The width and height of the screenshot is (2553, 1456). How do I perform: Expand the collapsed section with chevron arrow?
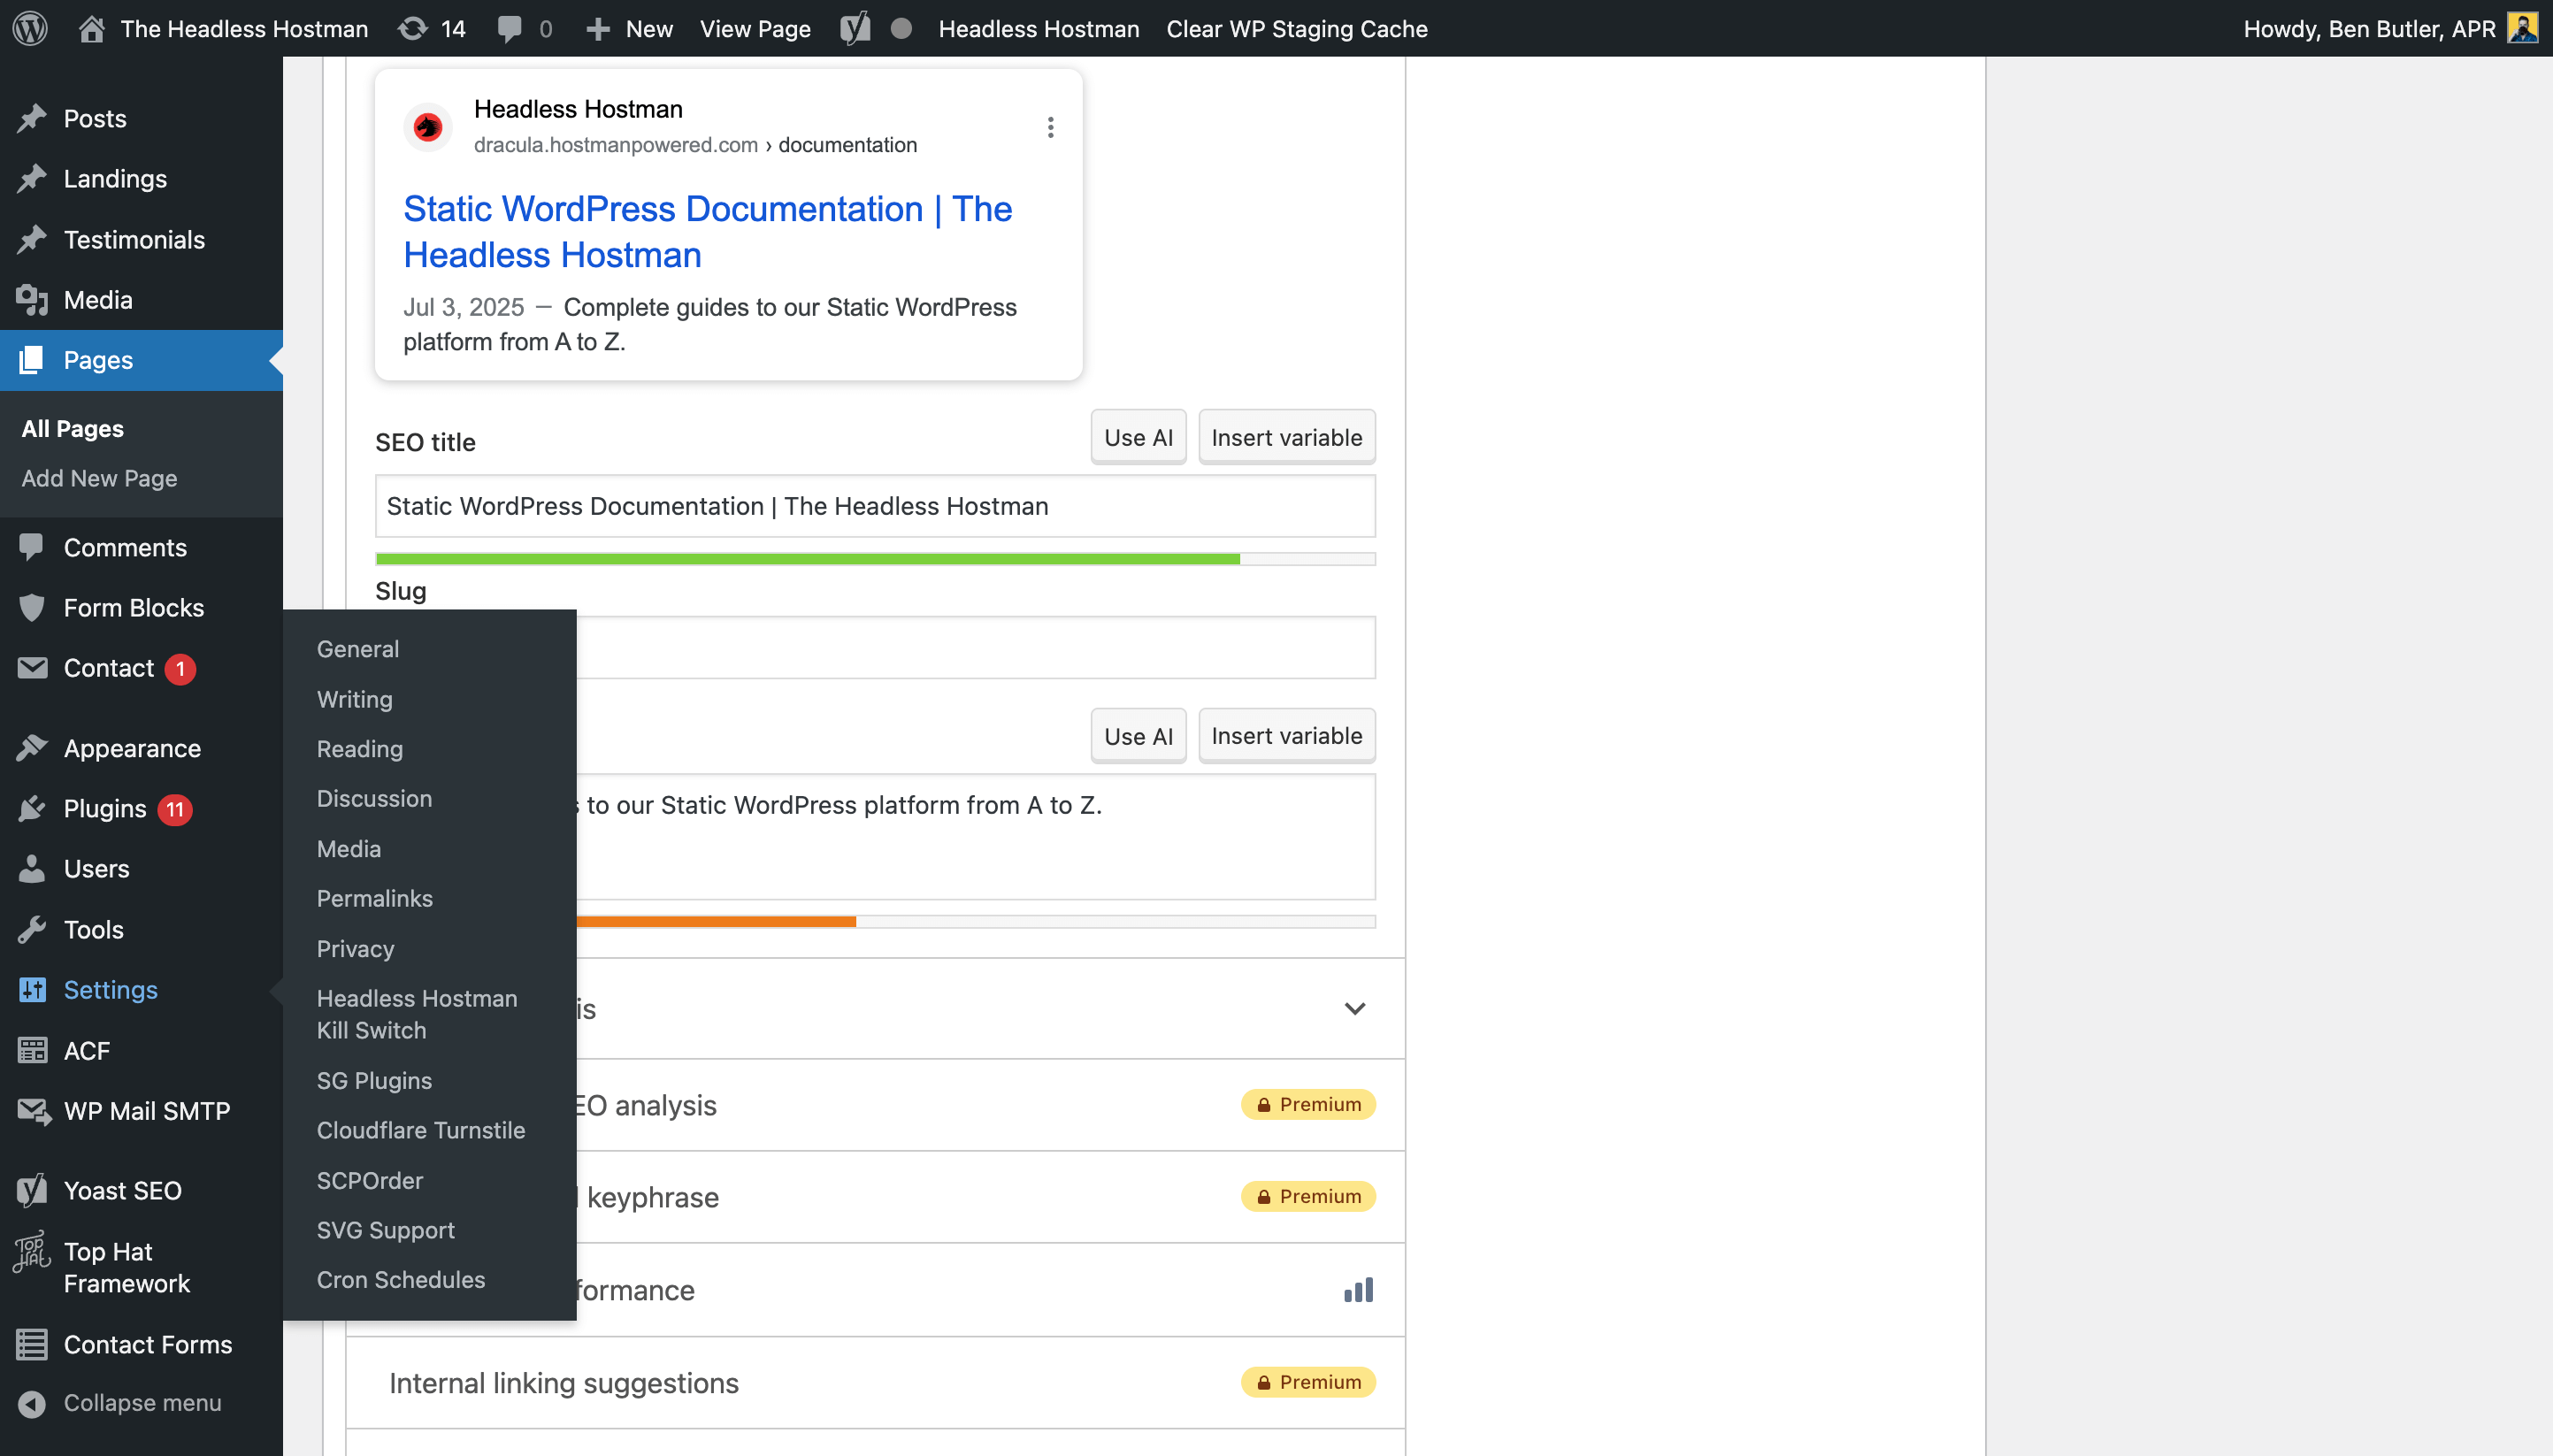tap(1354, 1009)
